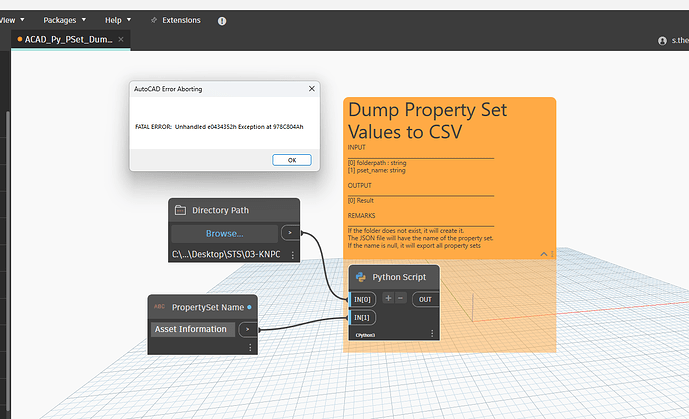Click the CPython3 engine label
689x419 pixels.
pyautogui.click(x=365, y=335)
